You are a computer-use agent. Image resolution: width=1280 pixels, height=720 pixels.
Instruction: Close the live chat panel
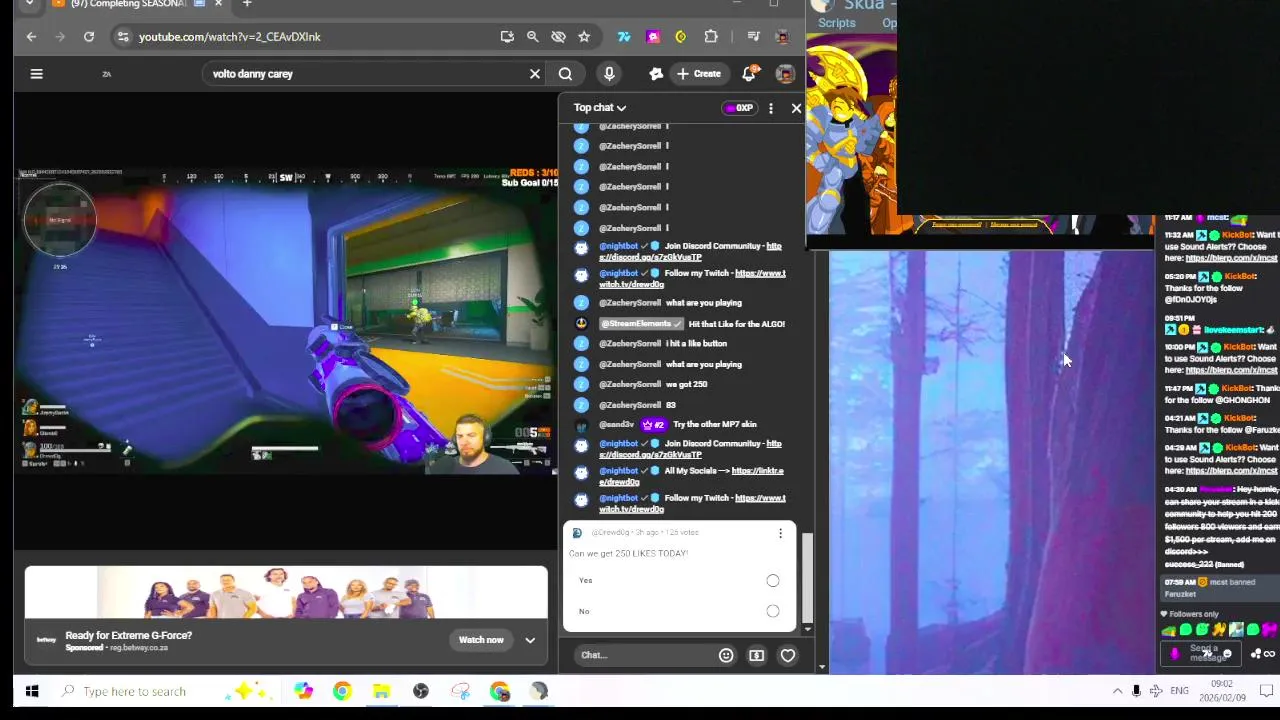pyautogui.click(x=796, y=108)
